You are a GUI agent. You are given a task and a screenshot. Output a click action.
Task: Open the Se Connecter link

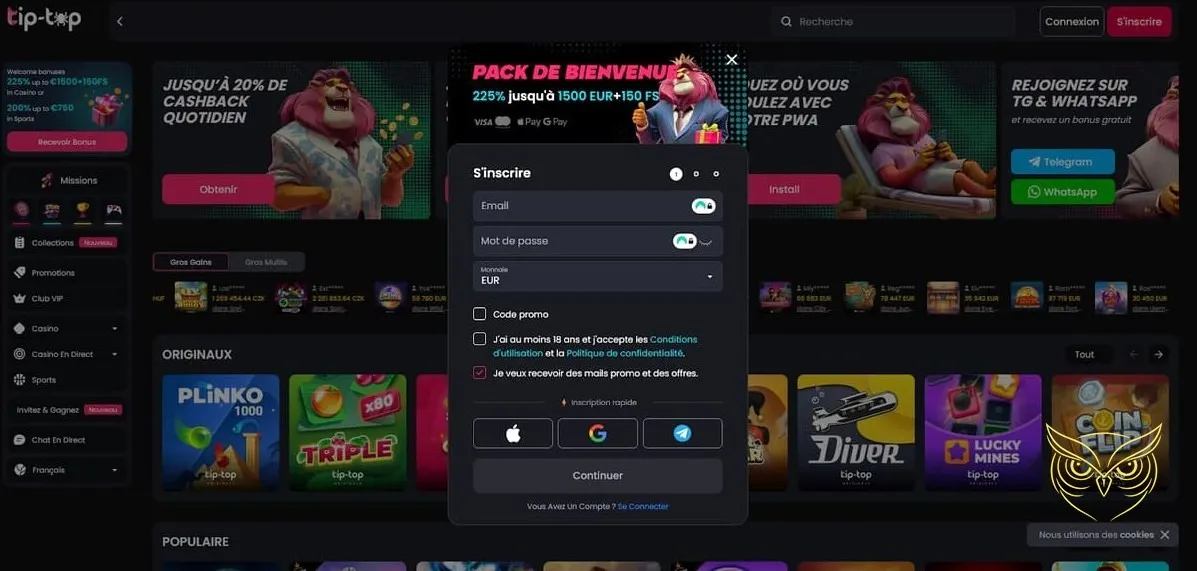643,506
